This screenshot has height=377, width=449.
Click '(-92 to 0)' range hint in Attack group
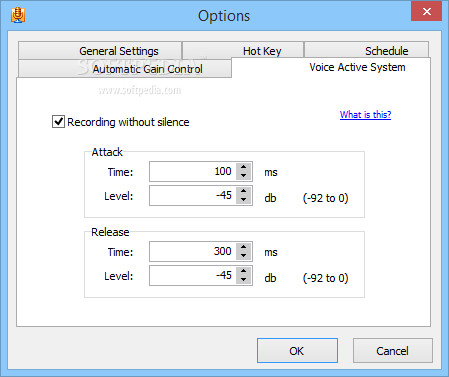[x=325, y=198]
